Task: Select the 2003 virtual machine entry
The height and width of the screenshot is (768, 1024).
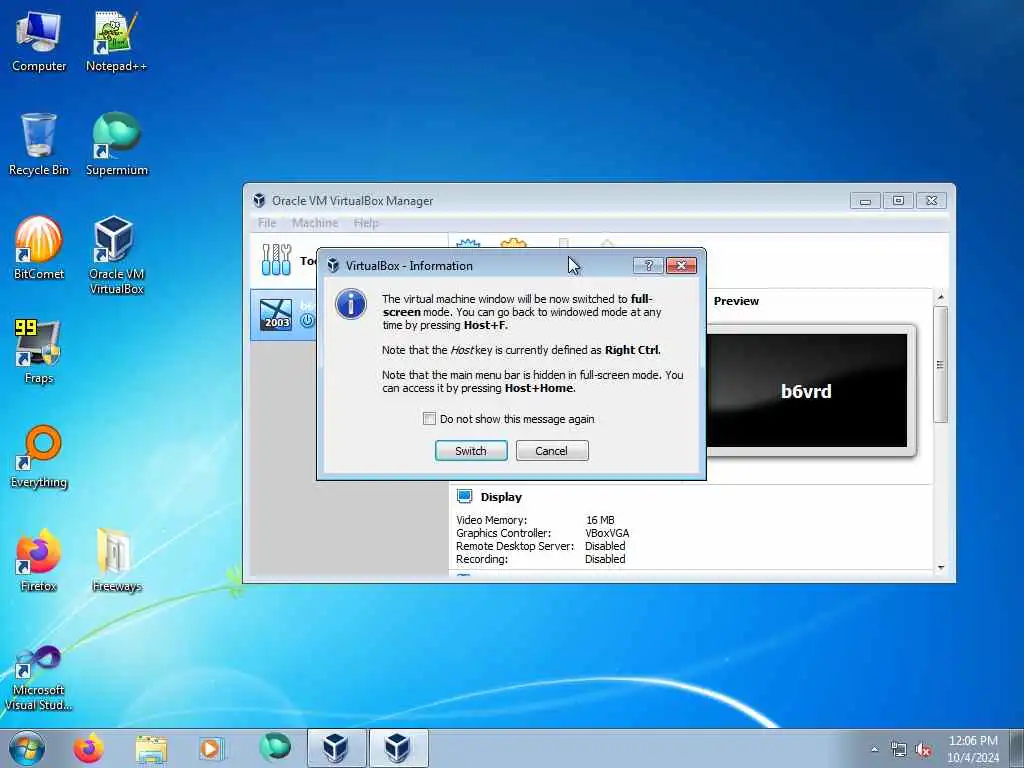Action: click(283, 315)
